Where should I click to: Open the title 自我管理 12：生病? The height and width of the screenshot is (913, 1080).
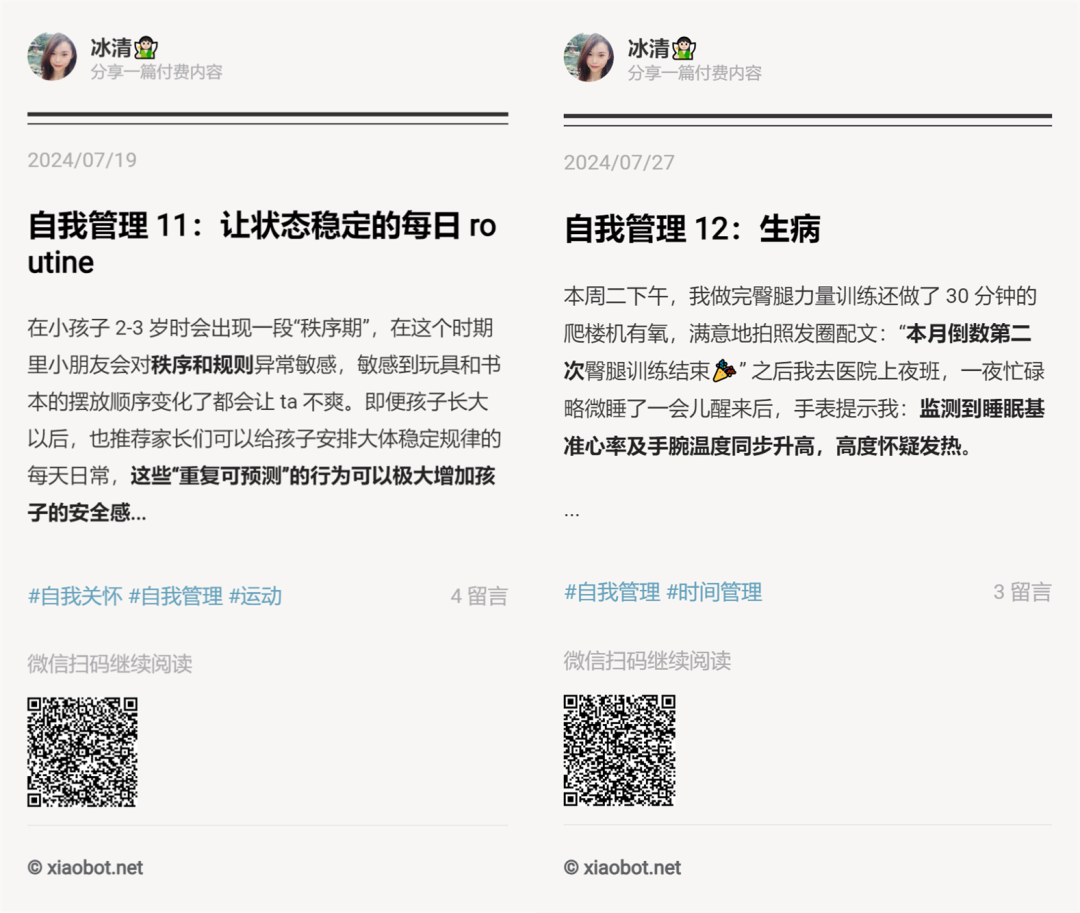(x=692, y=229)
